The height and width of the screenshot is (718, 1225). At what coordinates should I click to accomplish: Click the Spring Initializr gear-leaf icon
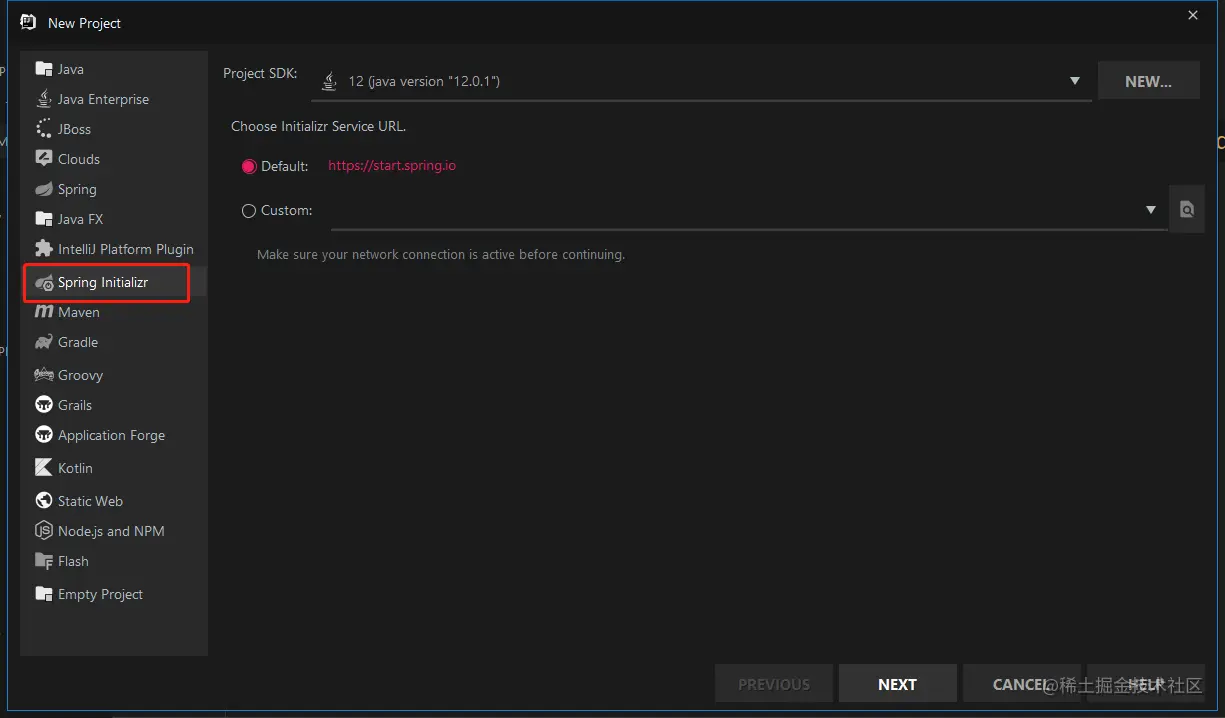(x=44, y=283)
